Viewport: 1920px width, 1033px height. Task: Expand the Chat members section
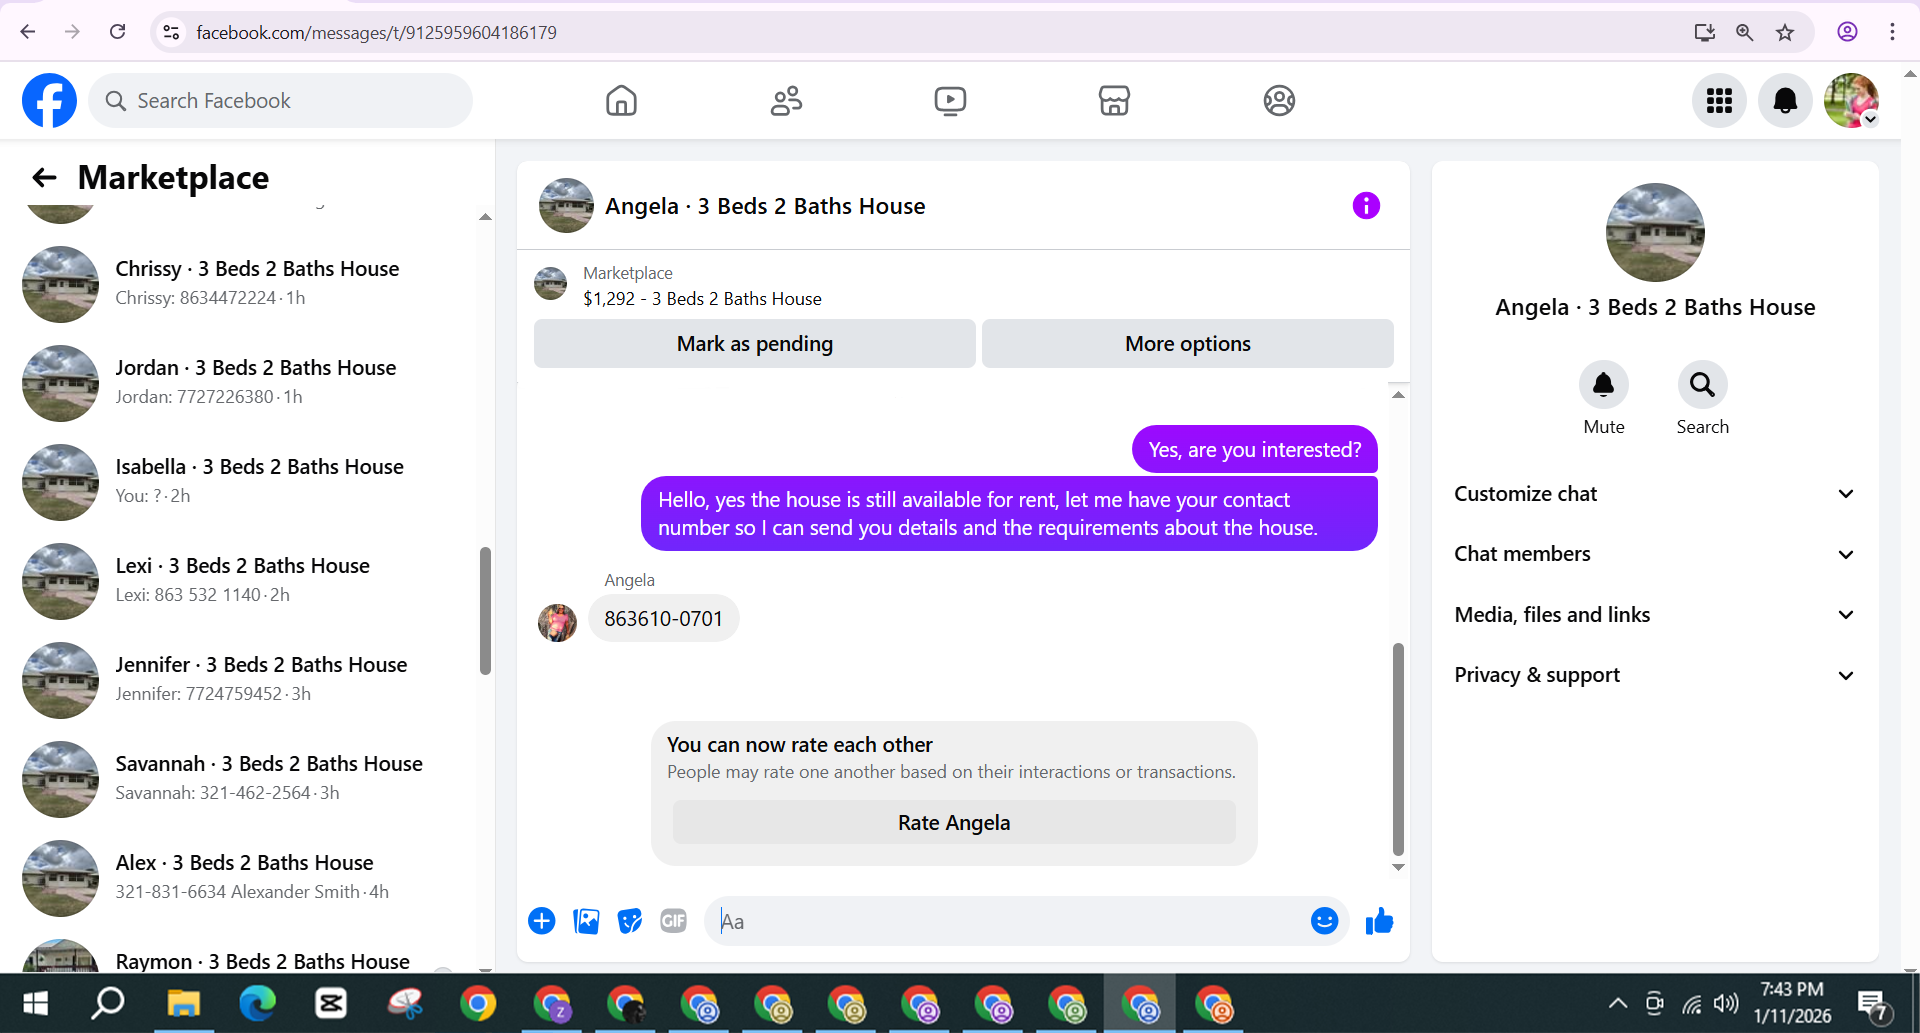[1655, 554]
